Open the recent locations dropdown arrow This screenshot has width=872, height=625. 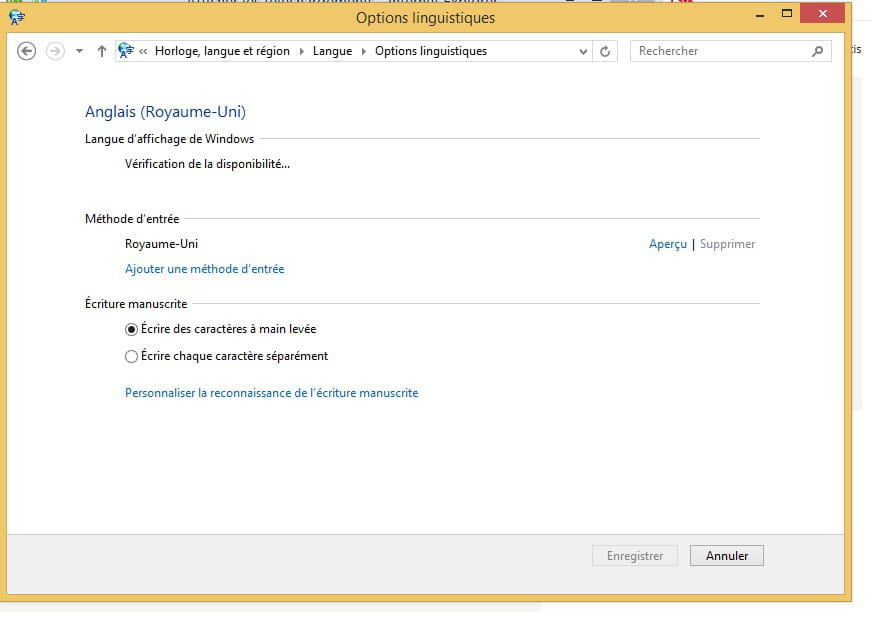[79, 51]
